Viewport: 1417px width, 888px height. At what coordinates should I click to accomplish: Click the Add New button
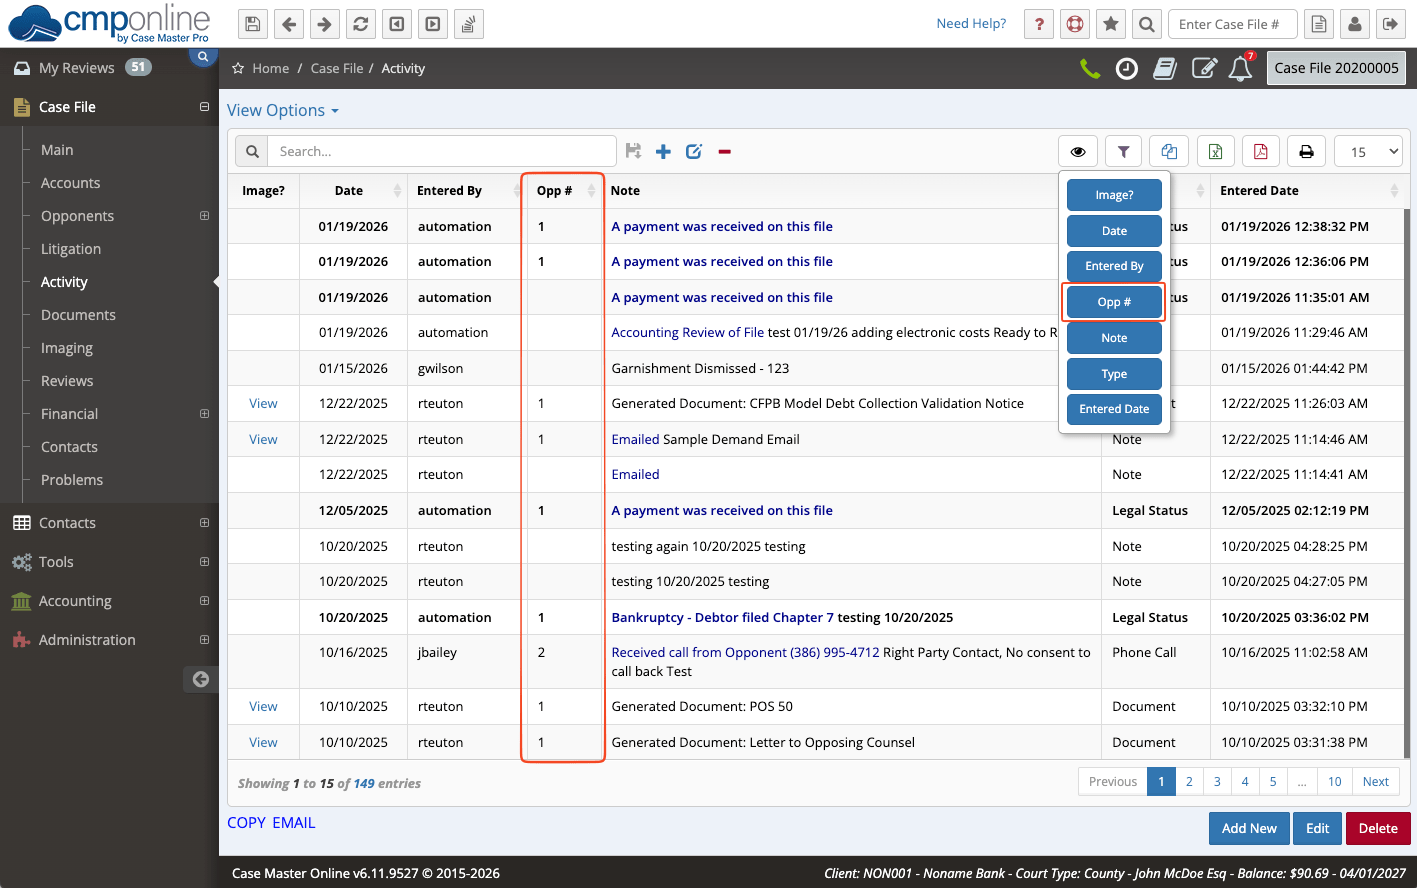tap(1249, 828)
